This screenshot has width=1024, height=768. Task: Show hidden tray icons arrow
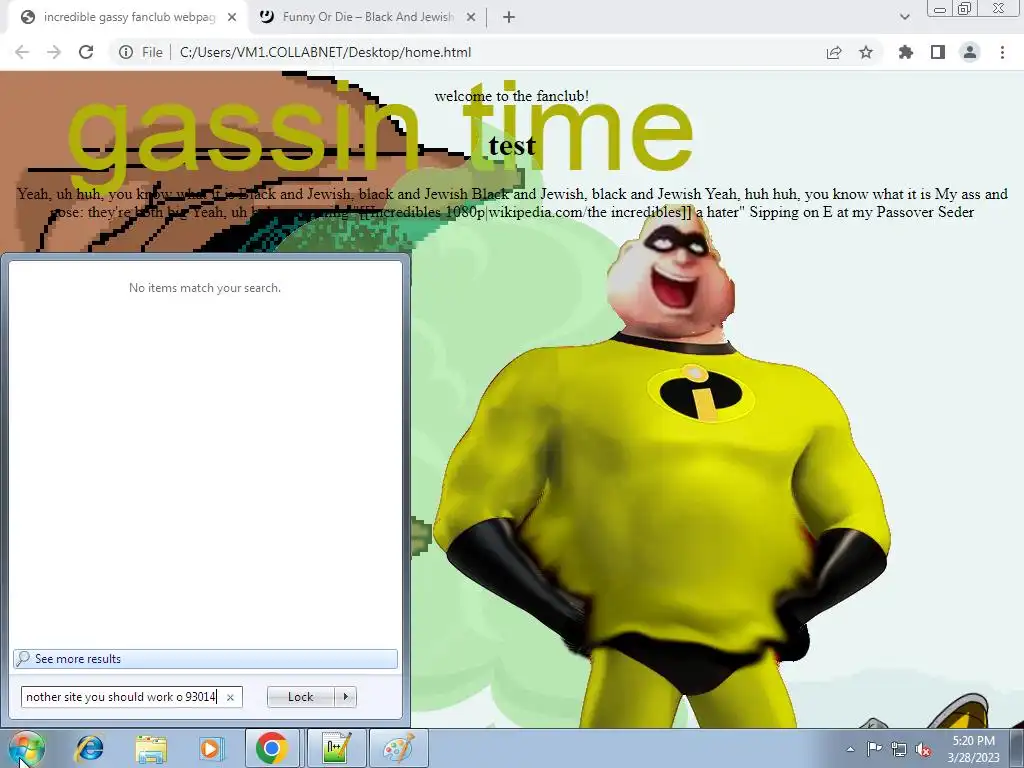(850, 749)
